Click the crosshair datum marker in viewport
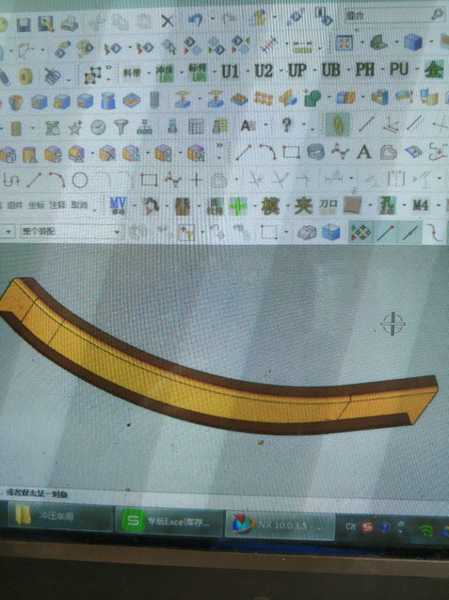The width and height of the screenshot is (449, 600). [x=393, y=324]
